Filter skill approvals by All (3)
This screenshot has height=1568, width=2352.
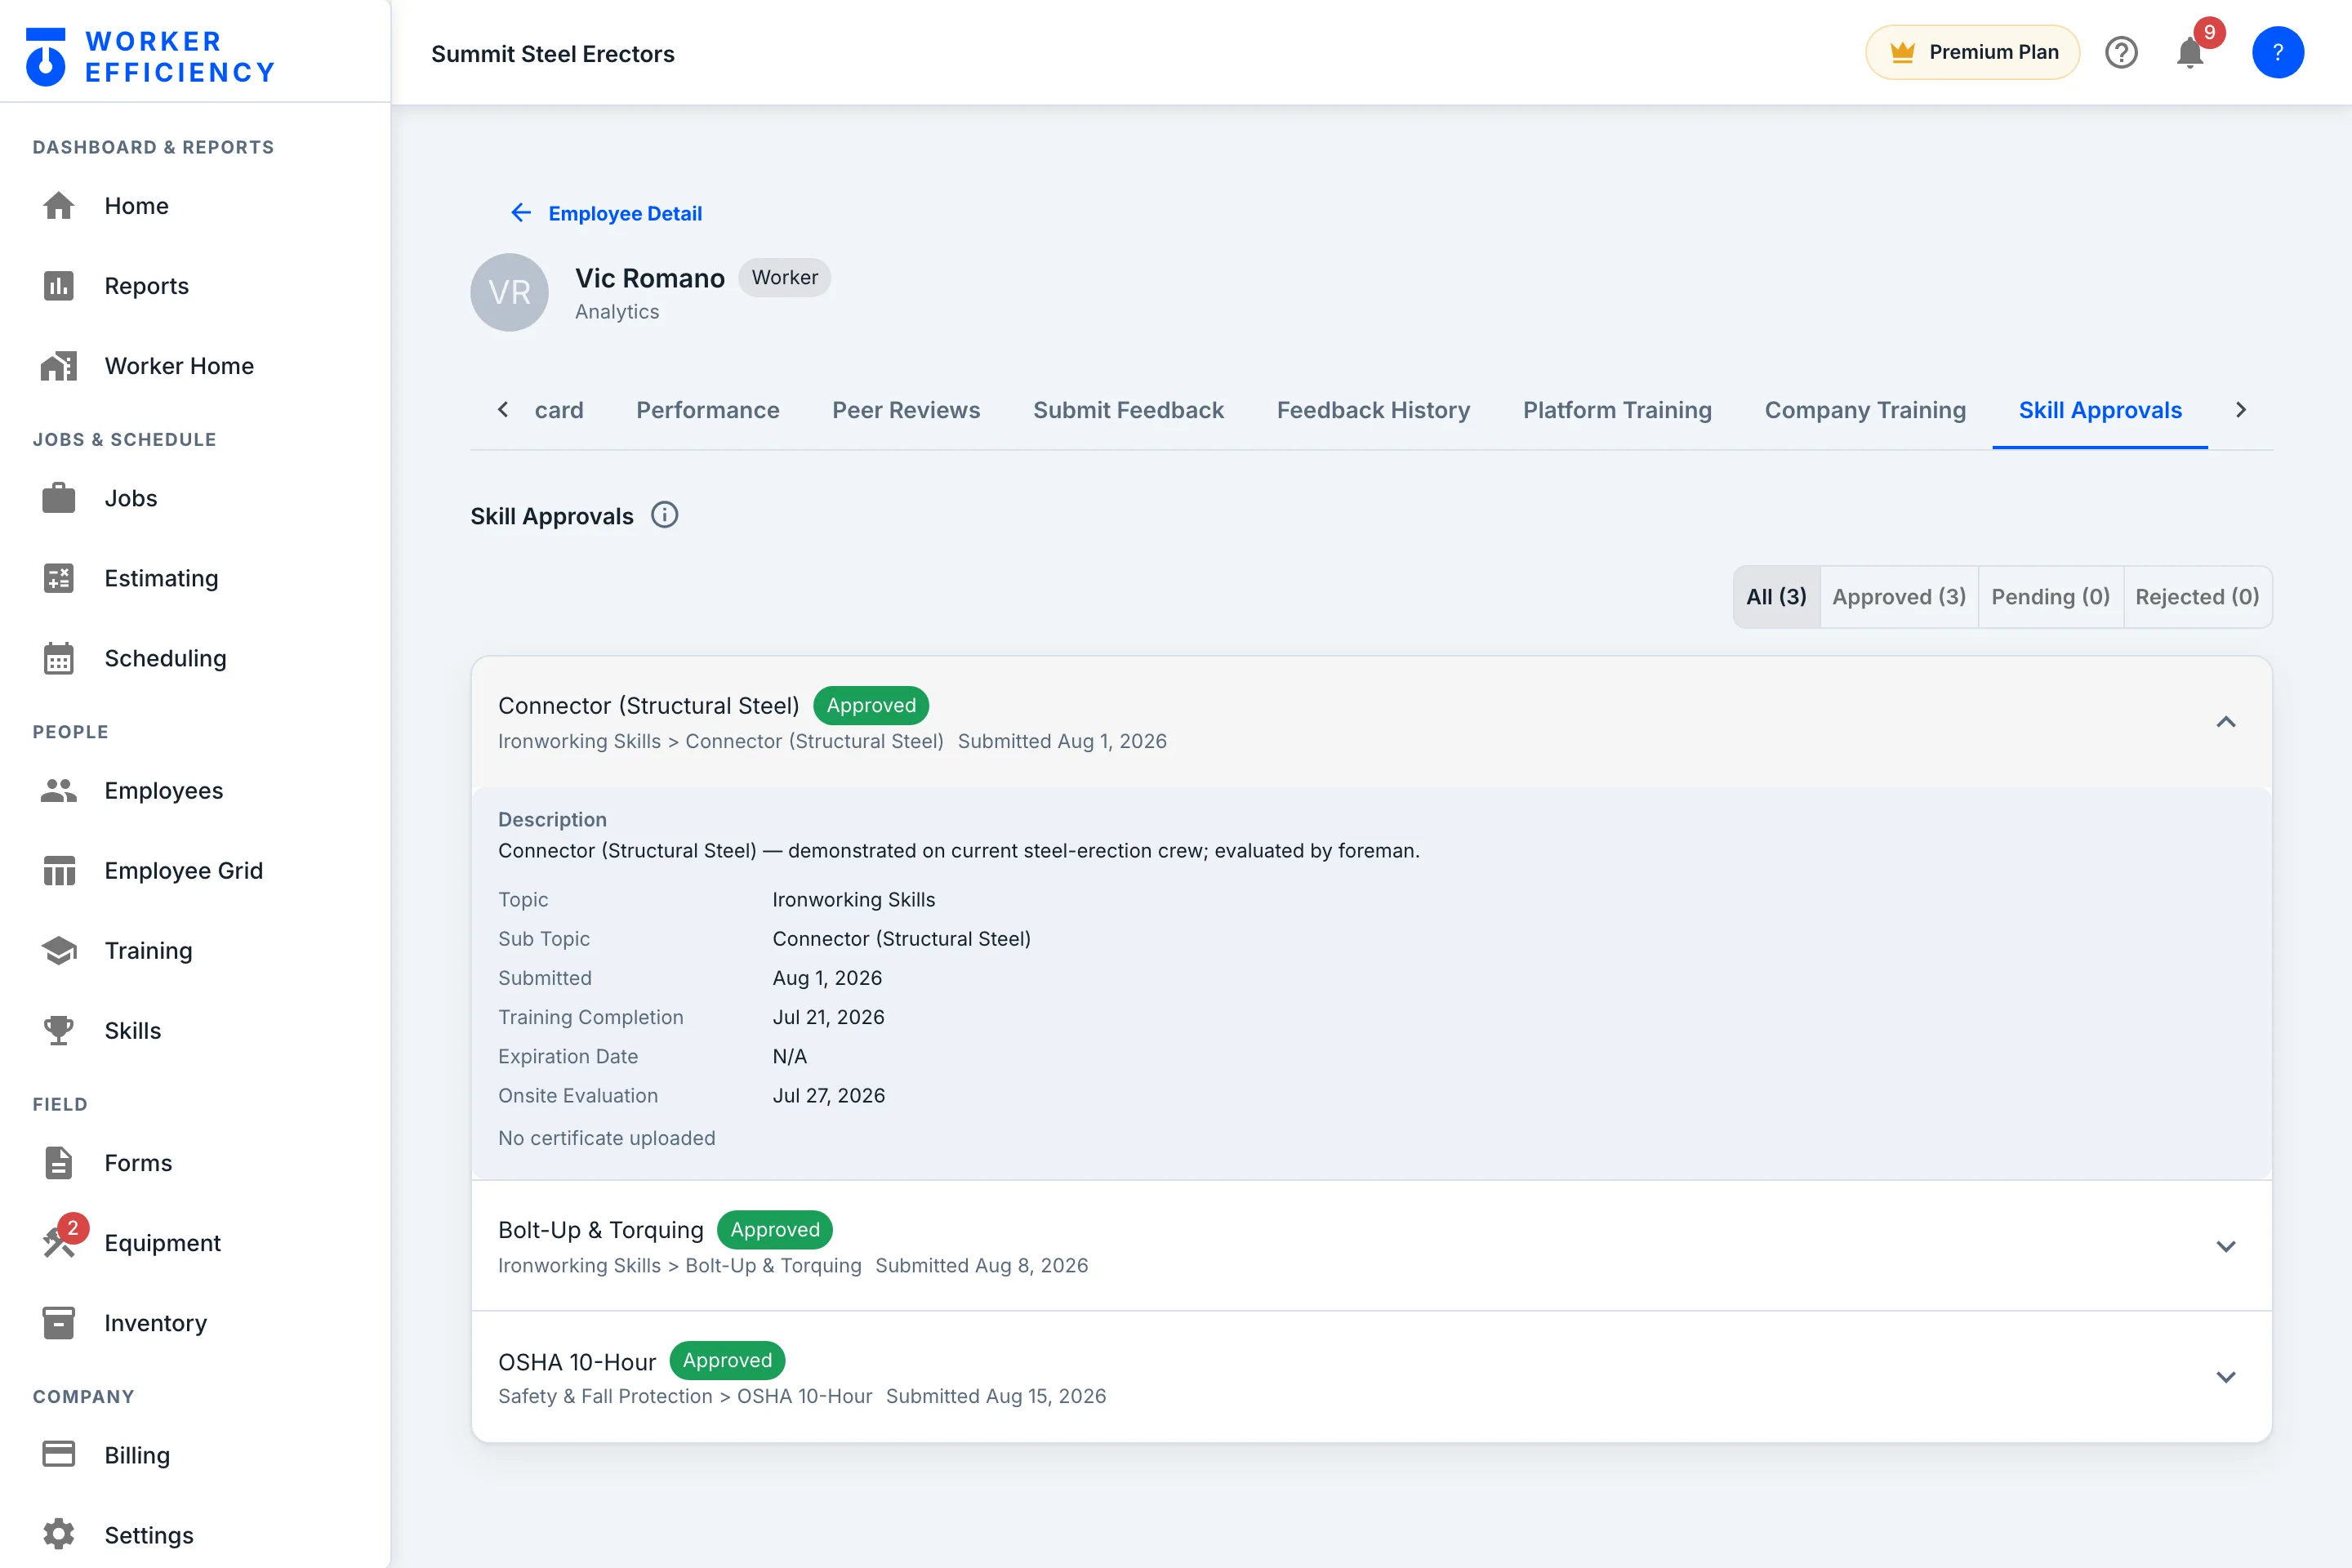point(1776,597)
